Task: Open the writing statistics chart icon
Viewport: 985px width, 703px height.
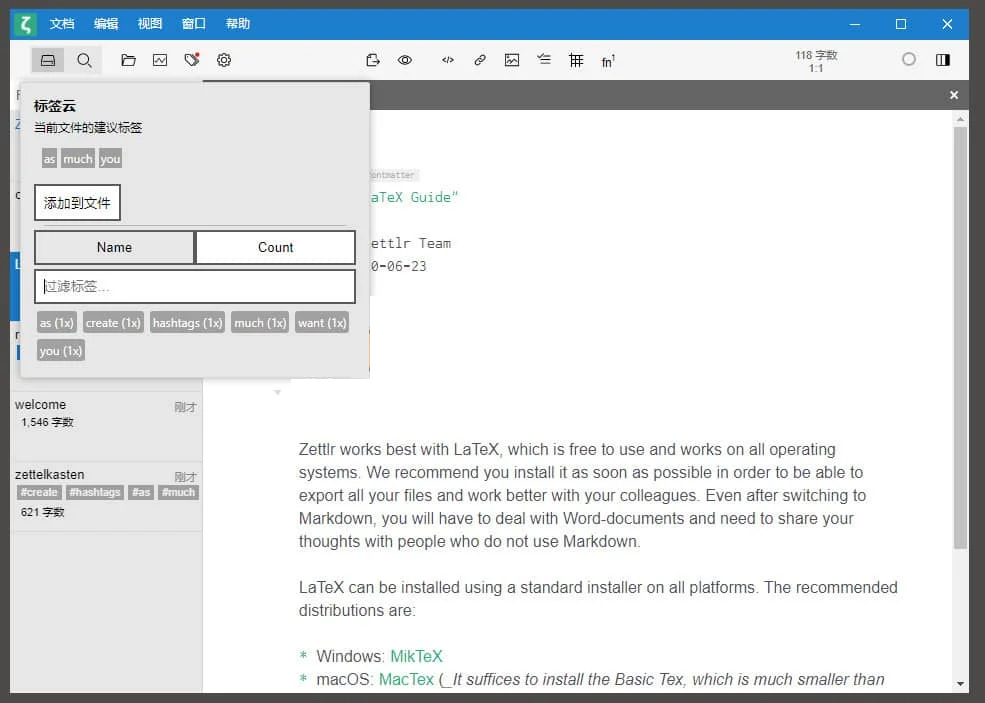Action: click(160, 60)
